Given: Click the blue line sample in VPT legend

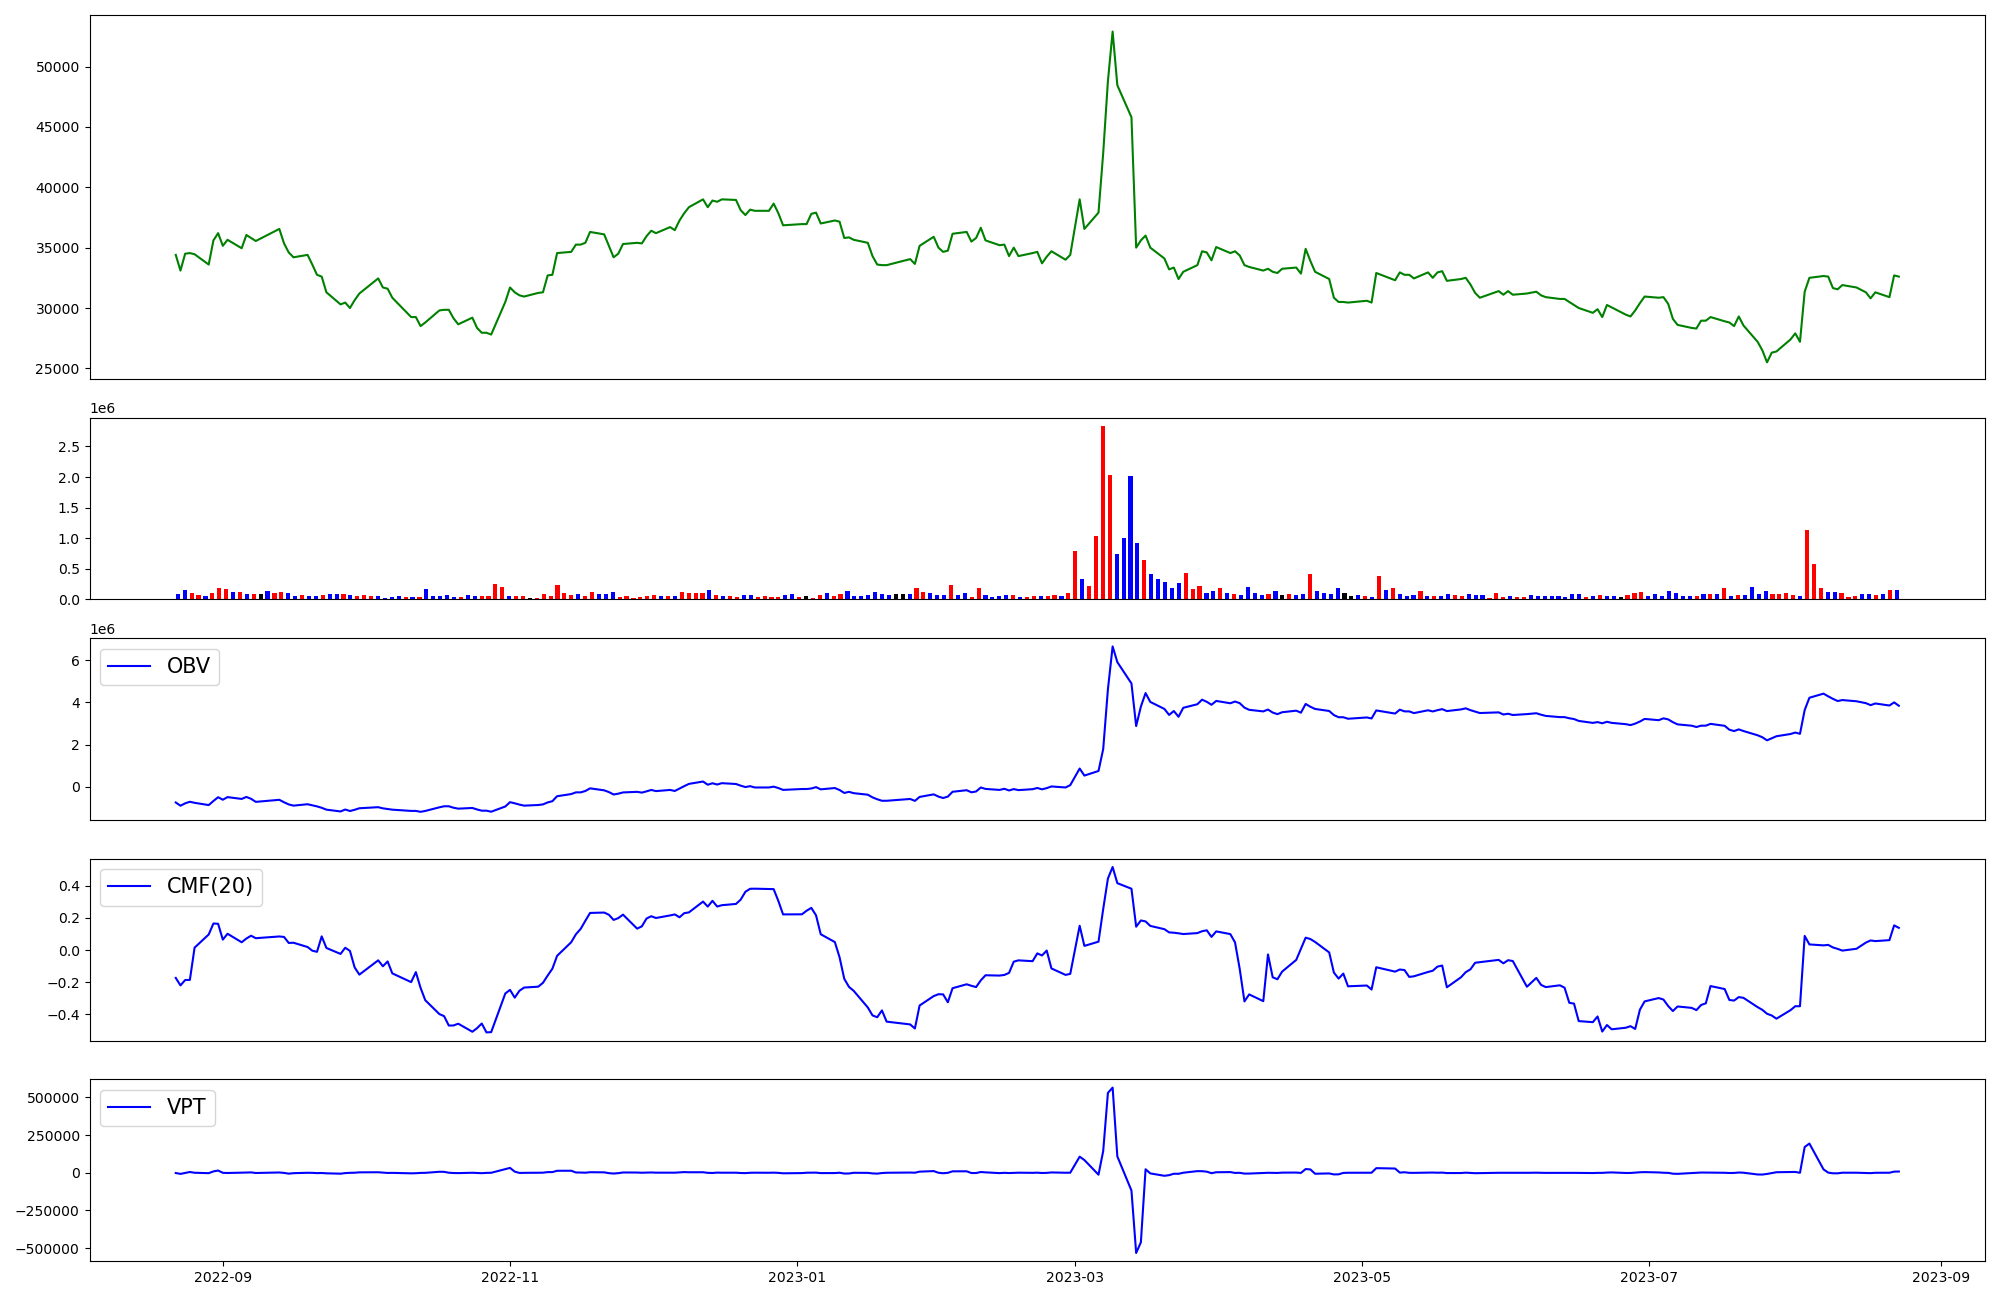Looking at the screenshot, I should [x=129, y=1107].
